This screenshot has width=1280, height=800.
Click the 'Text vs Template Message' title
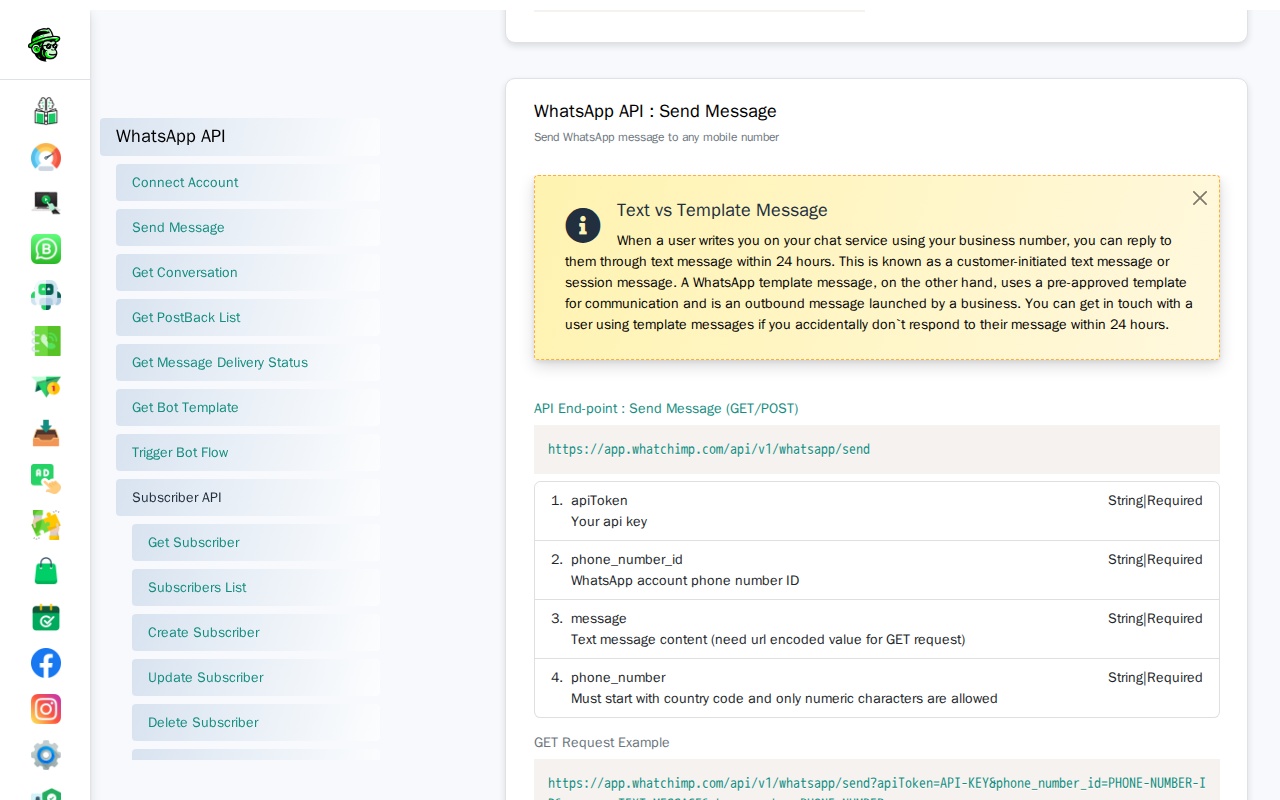[x=722, y=211]
